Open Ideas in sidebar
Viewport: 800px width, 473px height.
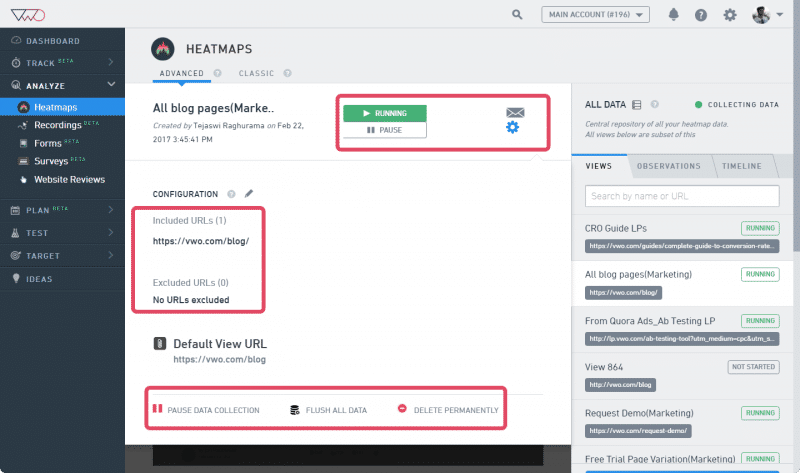coord(62,279)
